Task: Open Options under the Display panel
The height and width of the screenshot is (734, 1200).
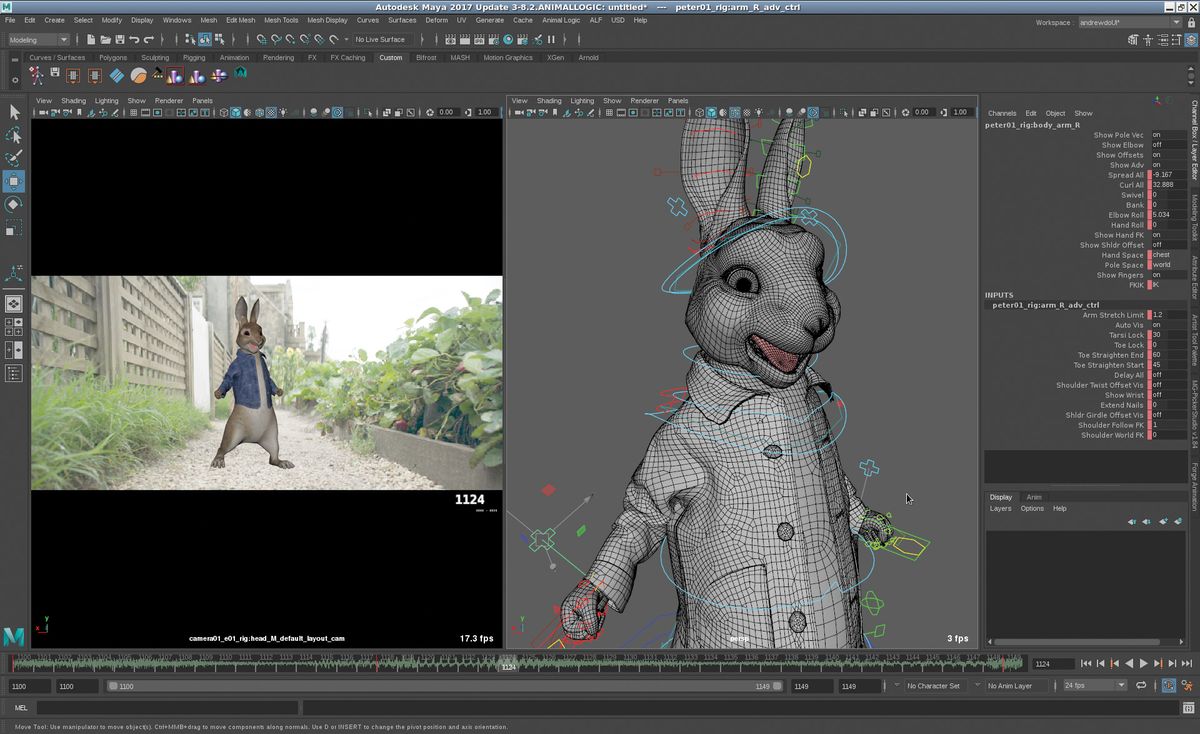Action: 1032,508
